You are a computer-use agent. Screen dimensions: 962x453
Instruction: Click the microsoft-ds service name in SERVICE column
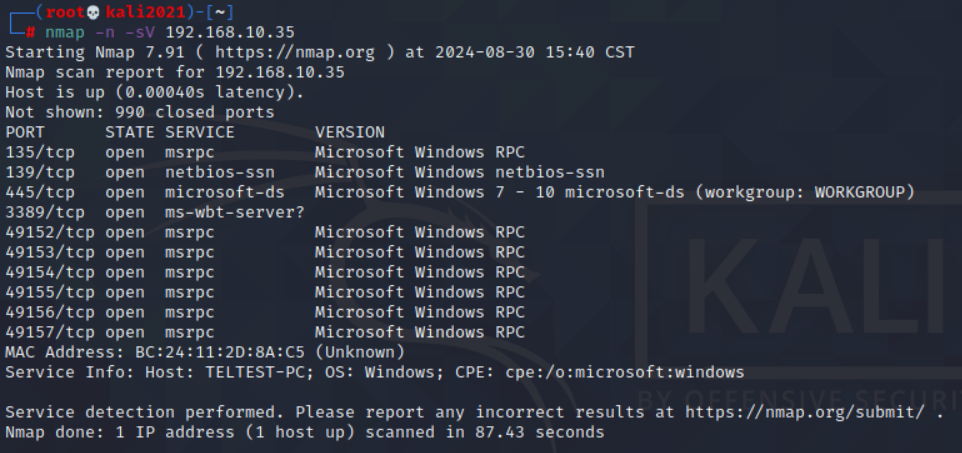(225, 192)
